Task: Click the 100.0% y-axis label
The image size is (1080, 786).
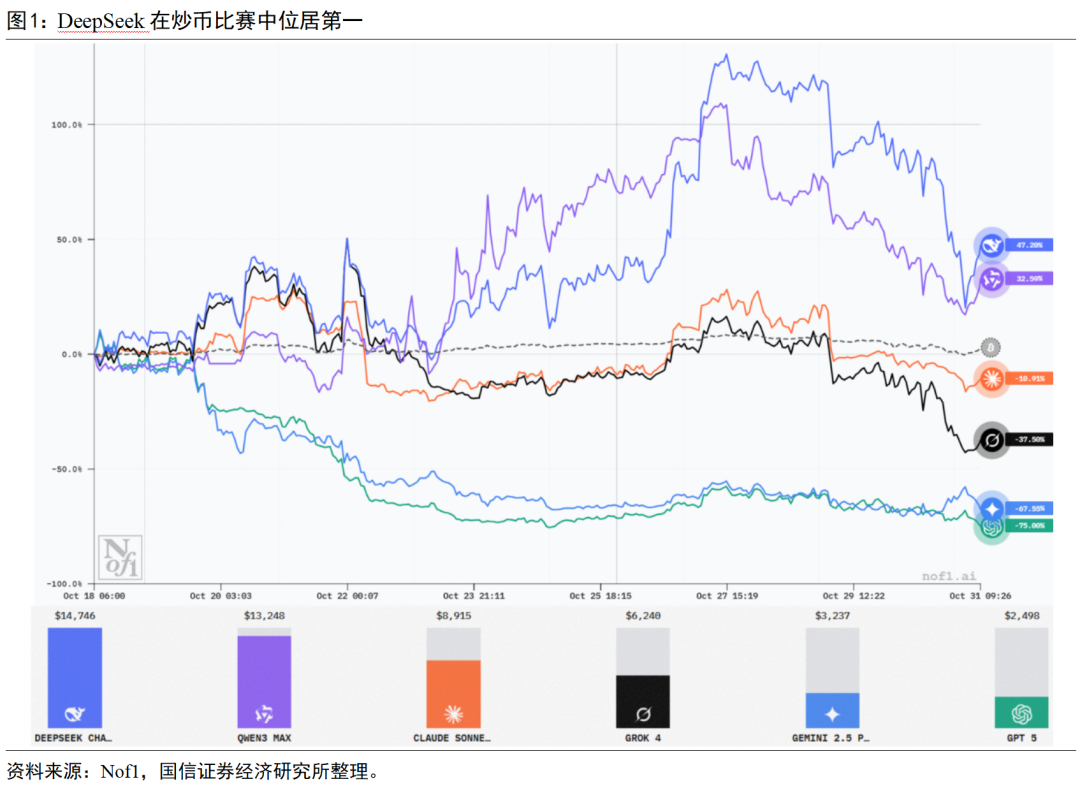Action: 67,125
